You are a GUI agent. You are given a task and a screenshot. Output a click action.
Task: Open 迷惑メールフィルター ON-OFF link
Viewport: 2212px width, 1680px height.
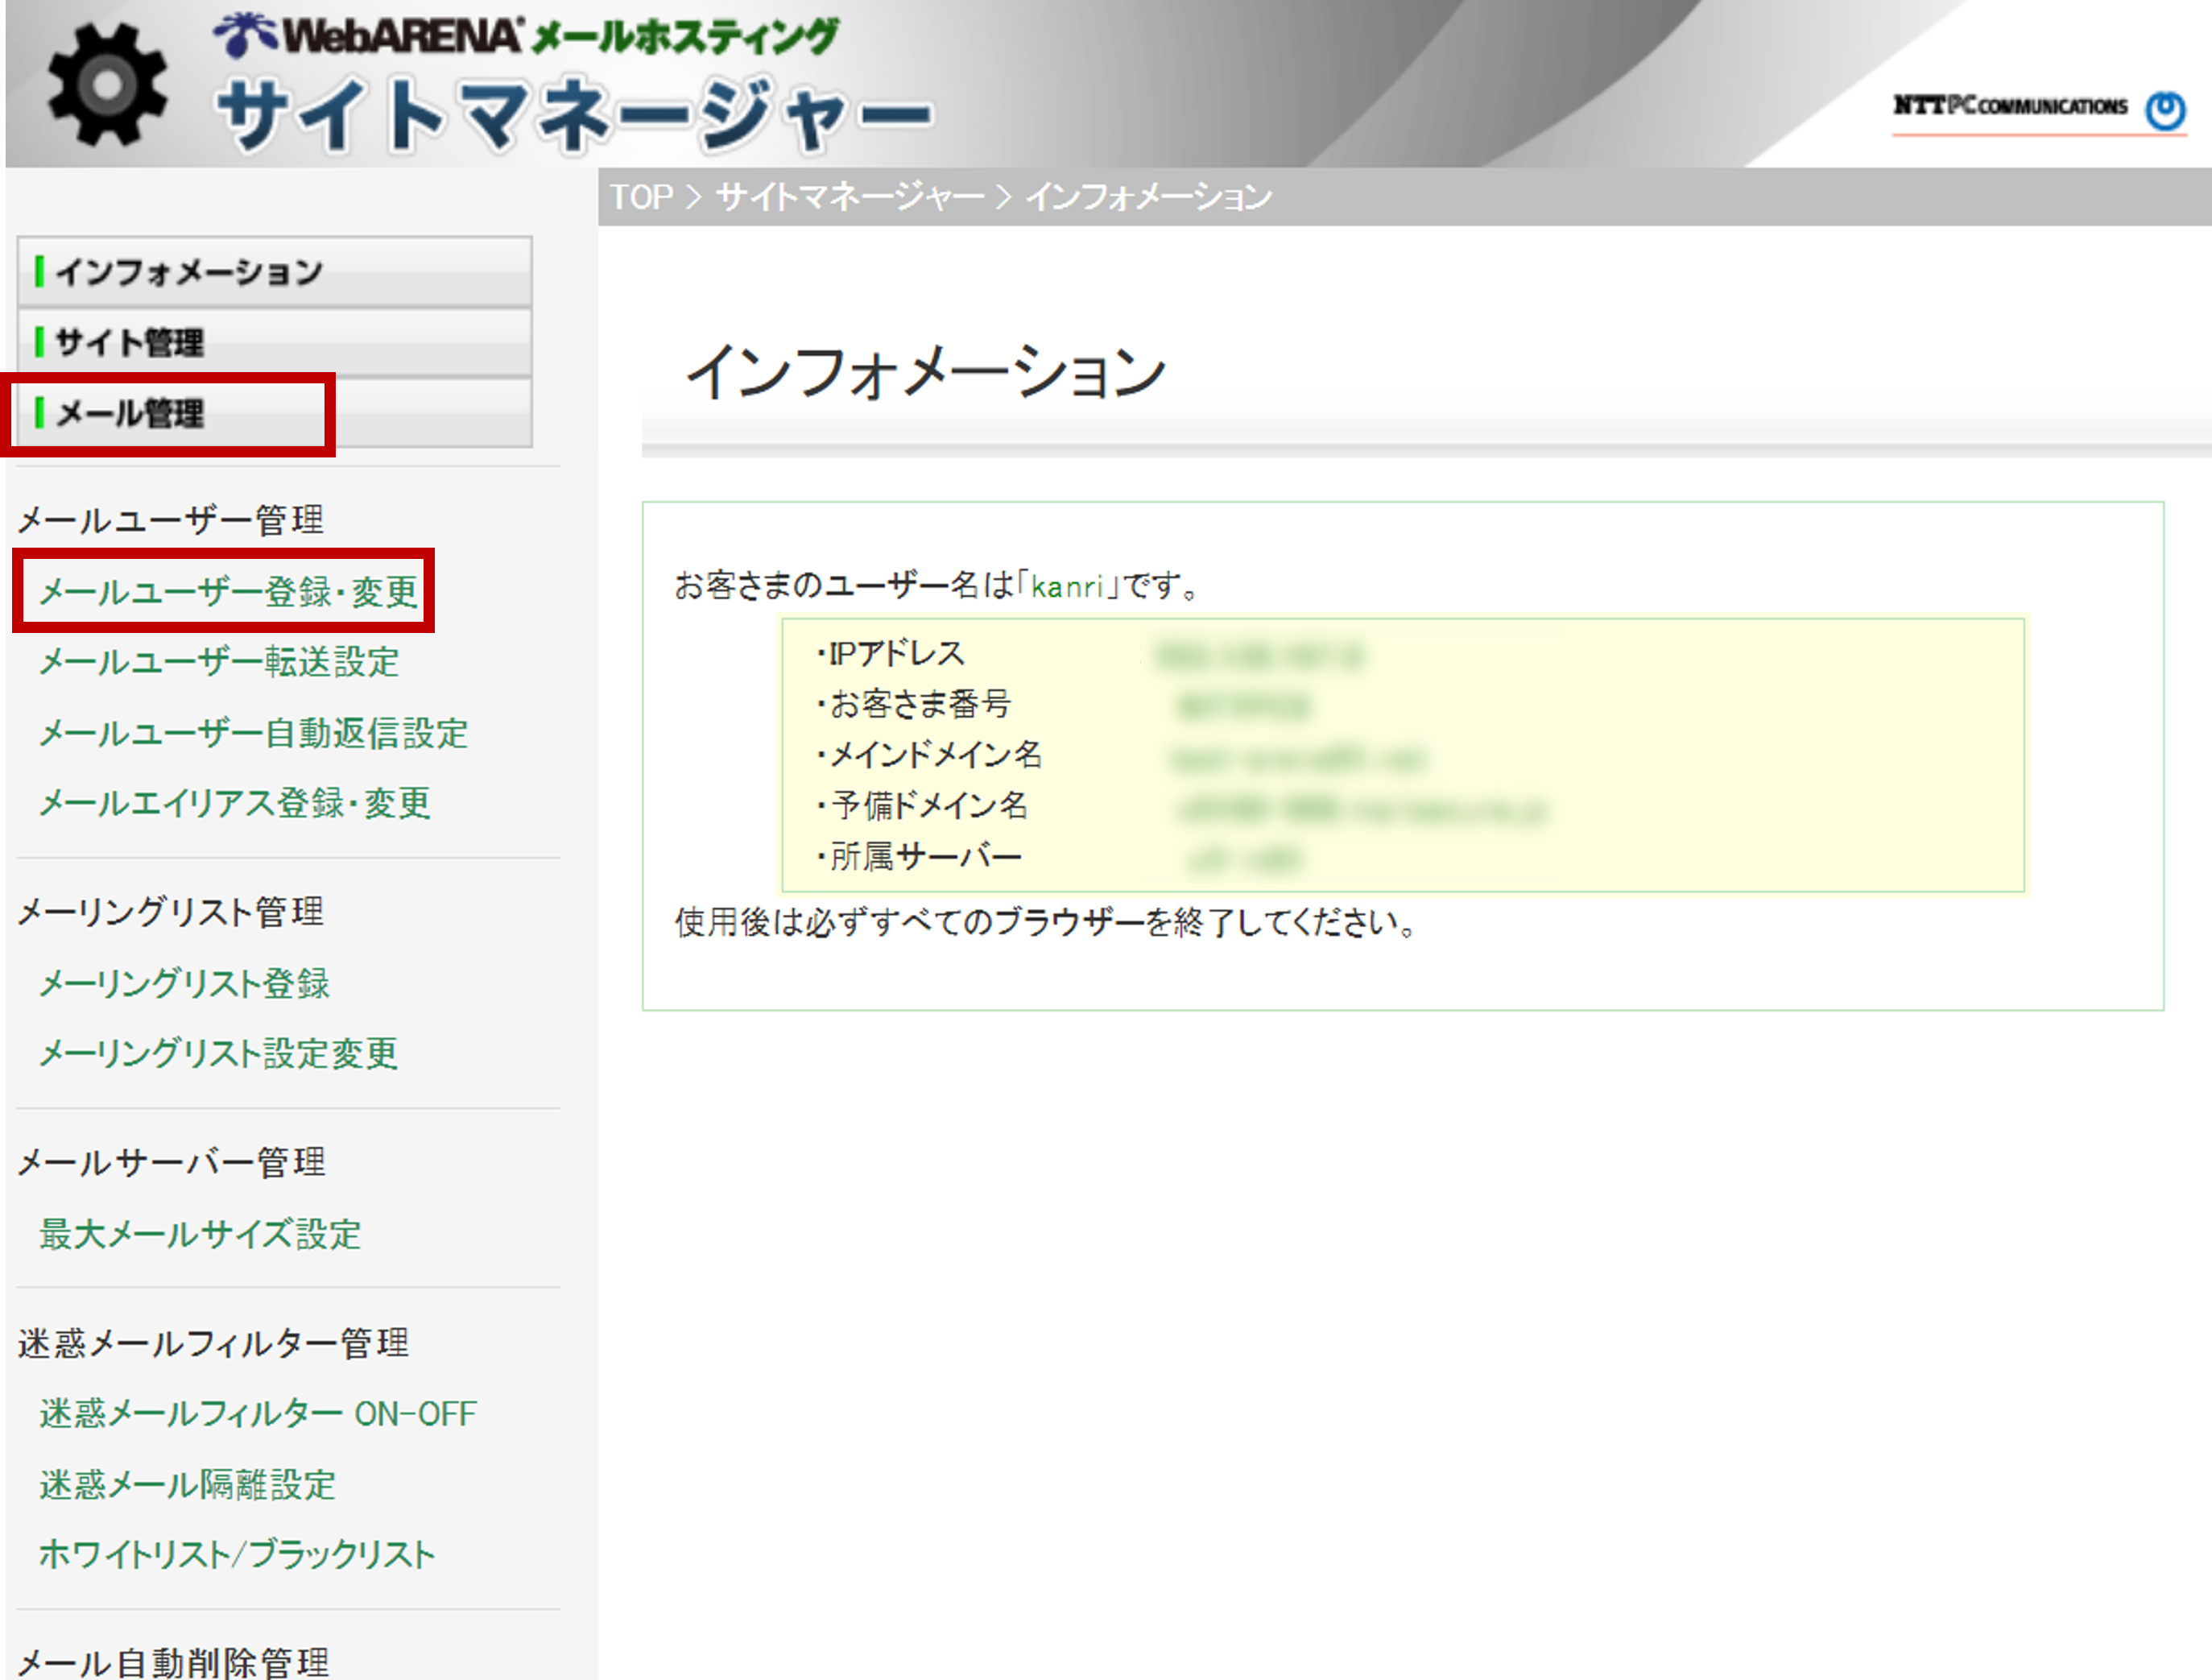[258, 1413]
